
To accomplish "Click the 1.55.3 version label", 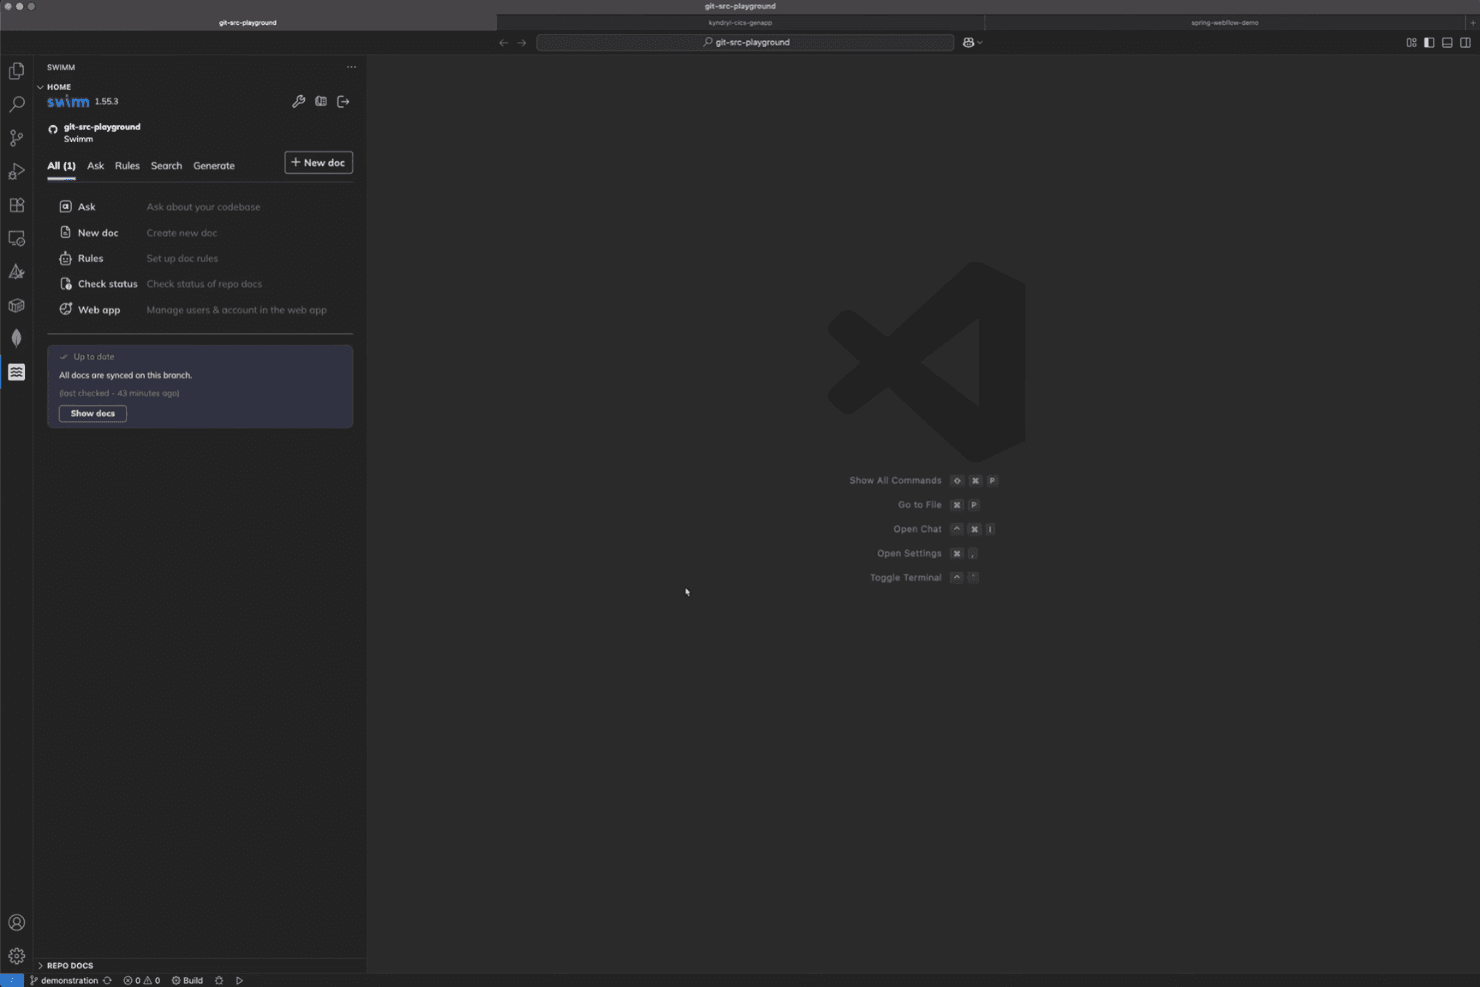I will (x=106, y=101).
